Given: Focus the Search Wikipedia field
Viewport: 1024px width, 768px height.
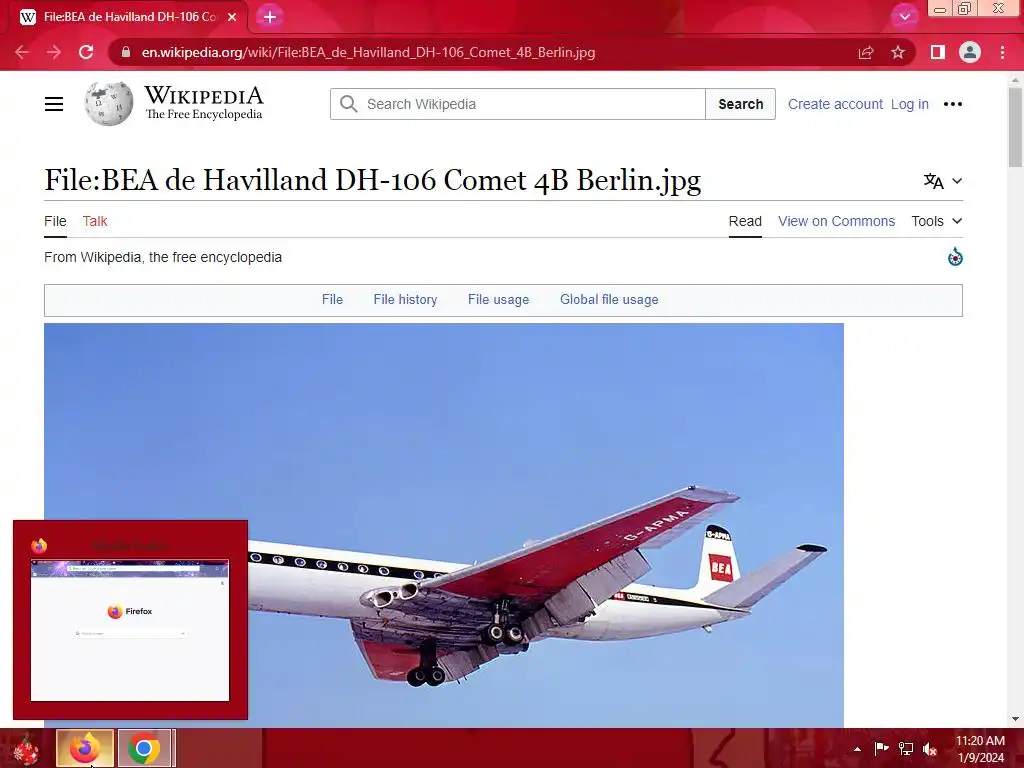Looking at the screenshot, I should 517,104.
